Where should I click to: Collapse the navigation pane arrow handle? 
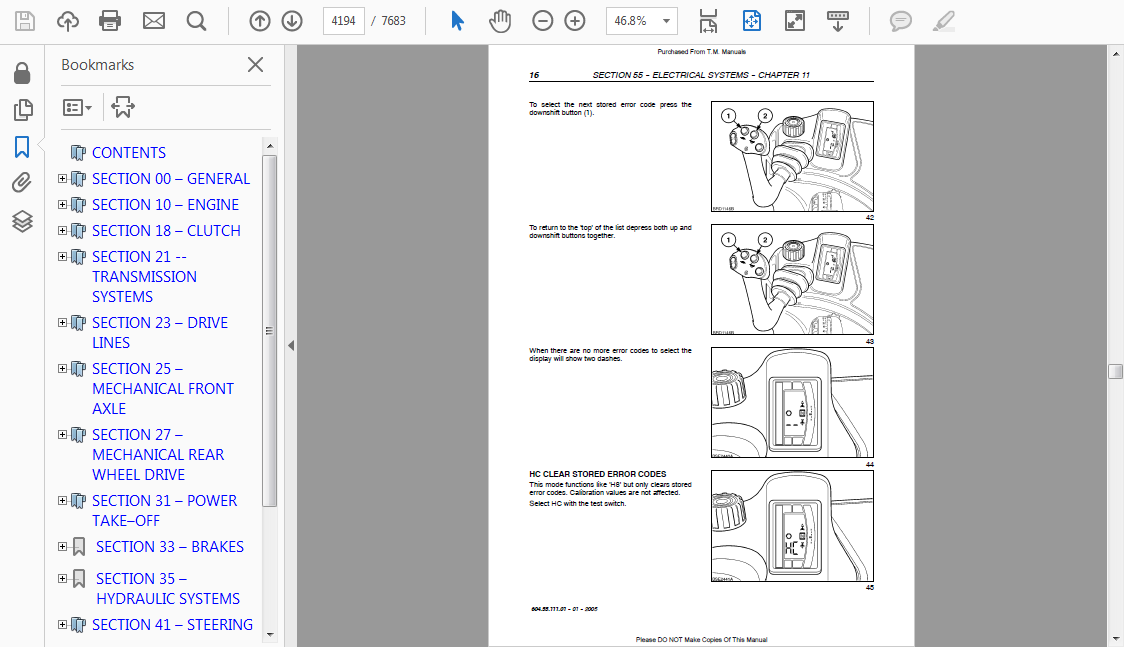[290, 345]
